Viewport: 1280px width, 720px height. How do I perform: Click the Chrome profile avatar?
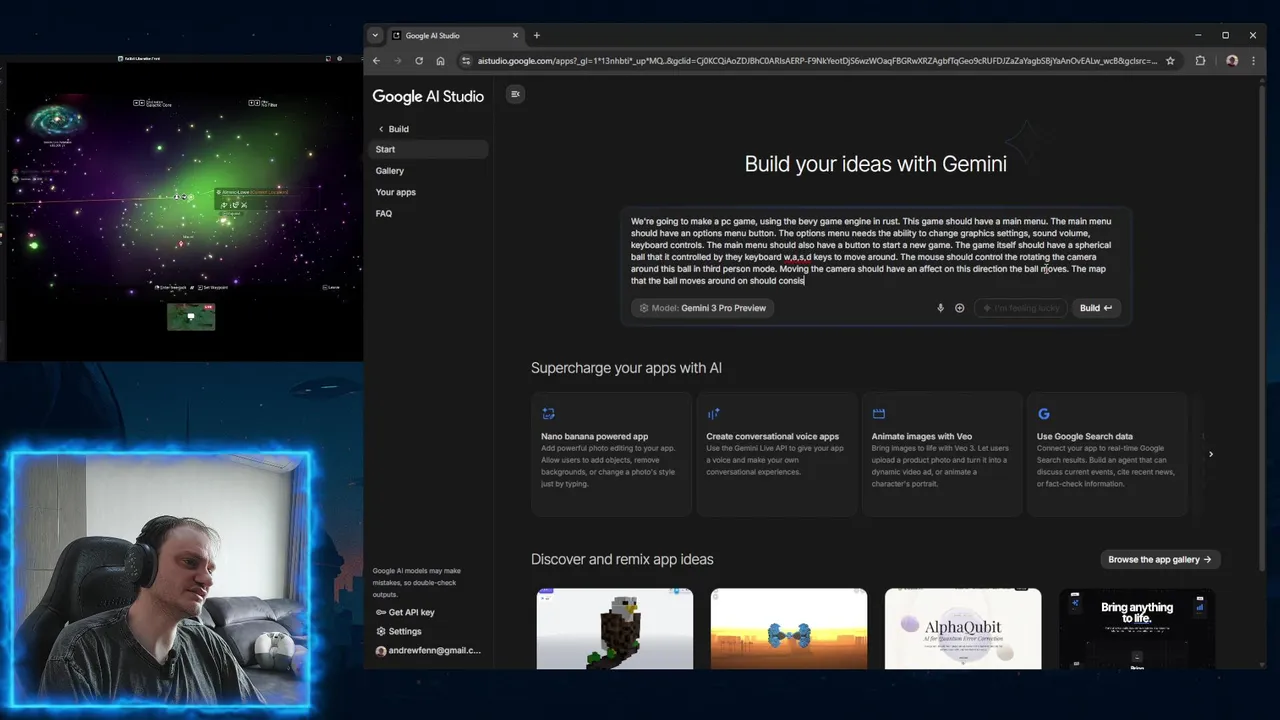tap(1232, 61)
